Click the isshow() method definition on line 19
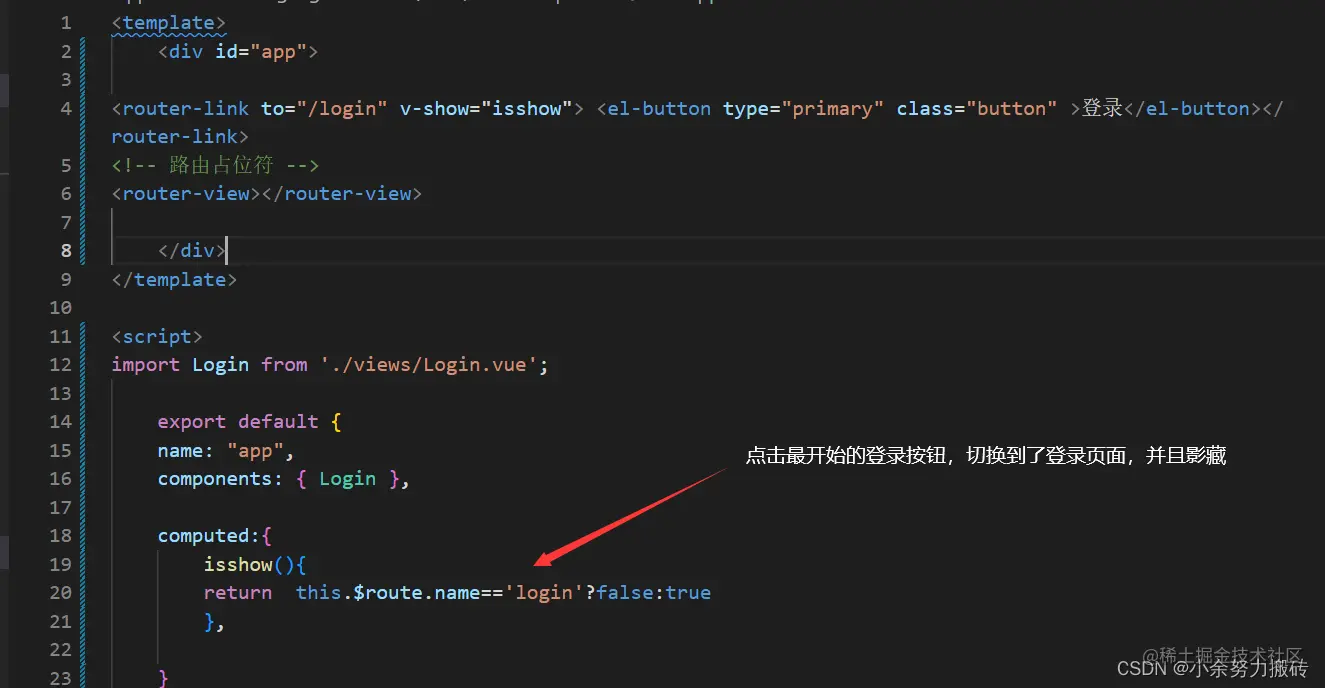Screen dimensions: 1325x688 click(x=249, y=564)
